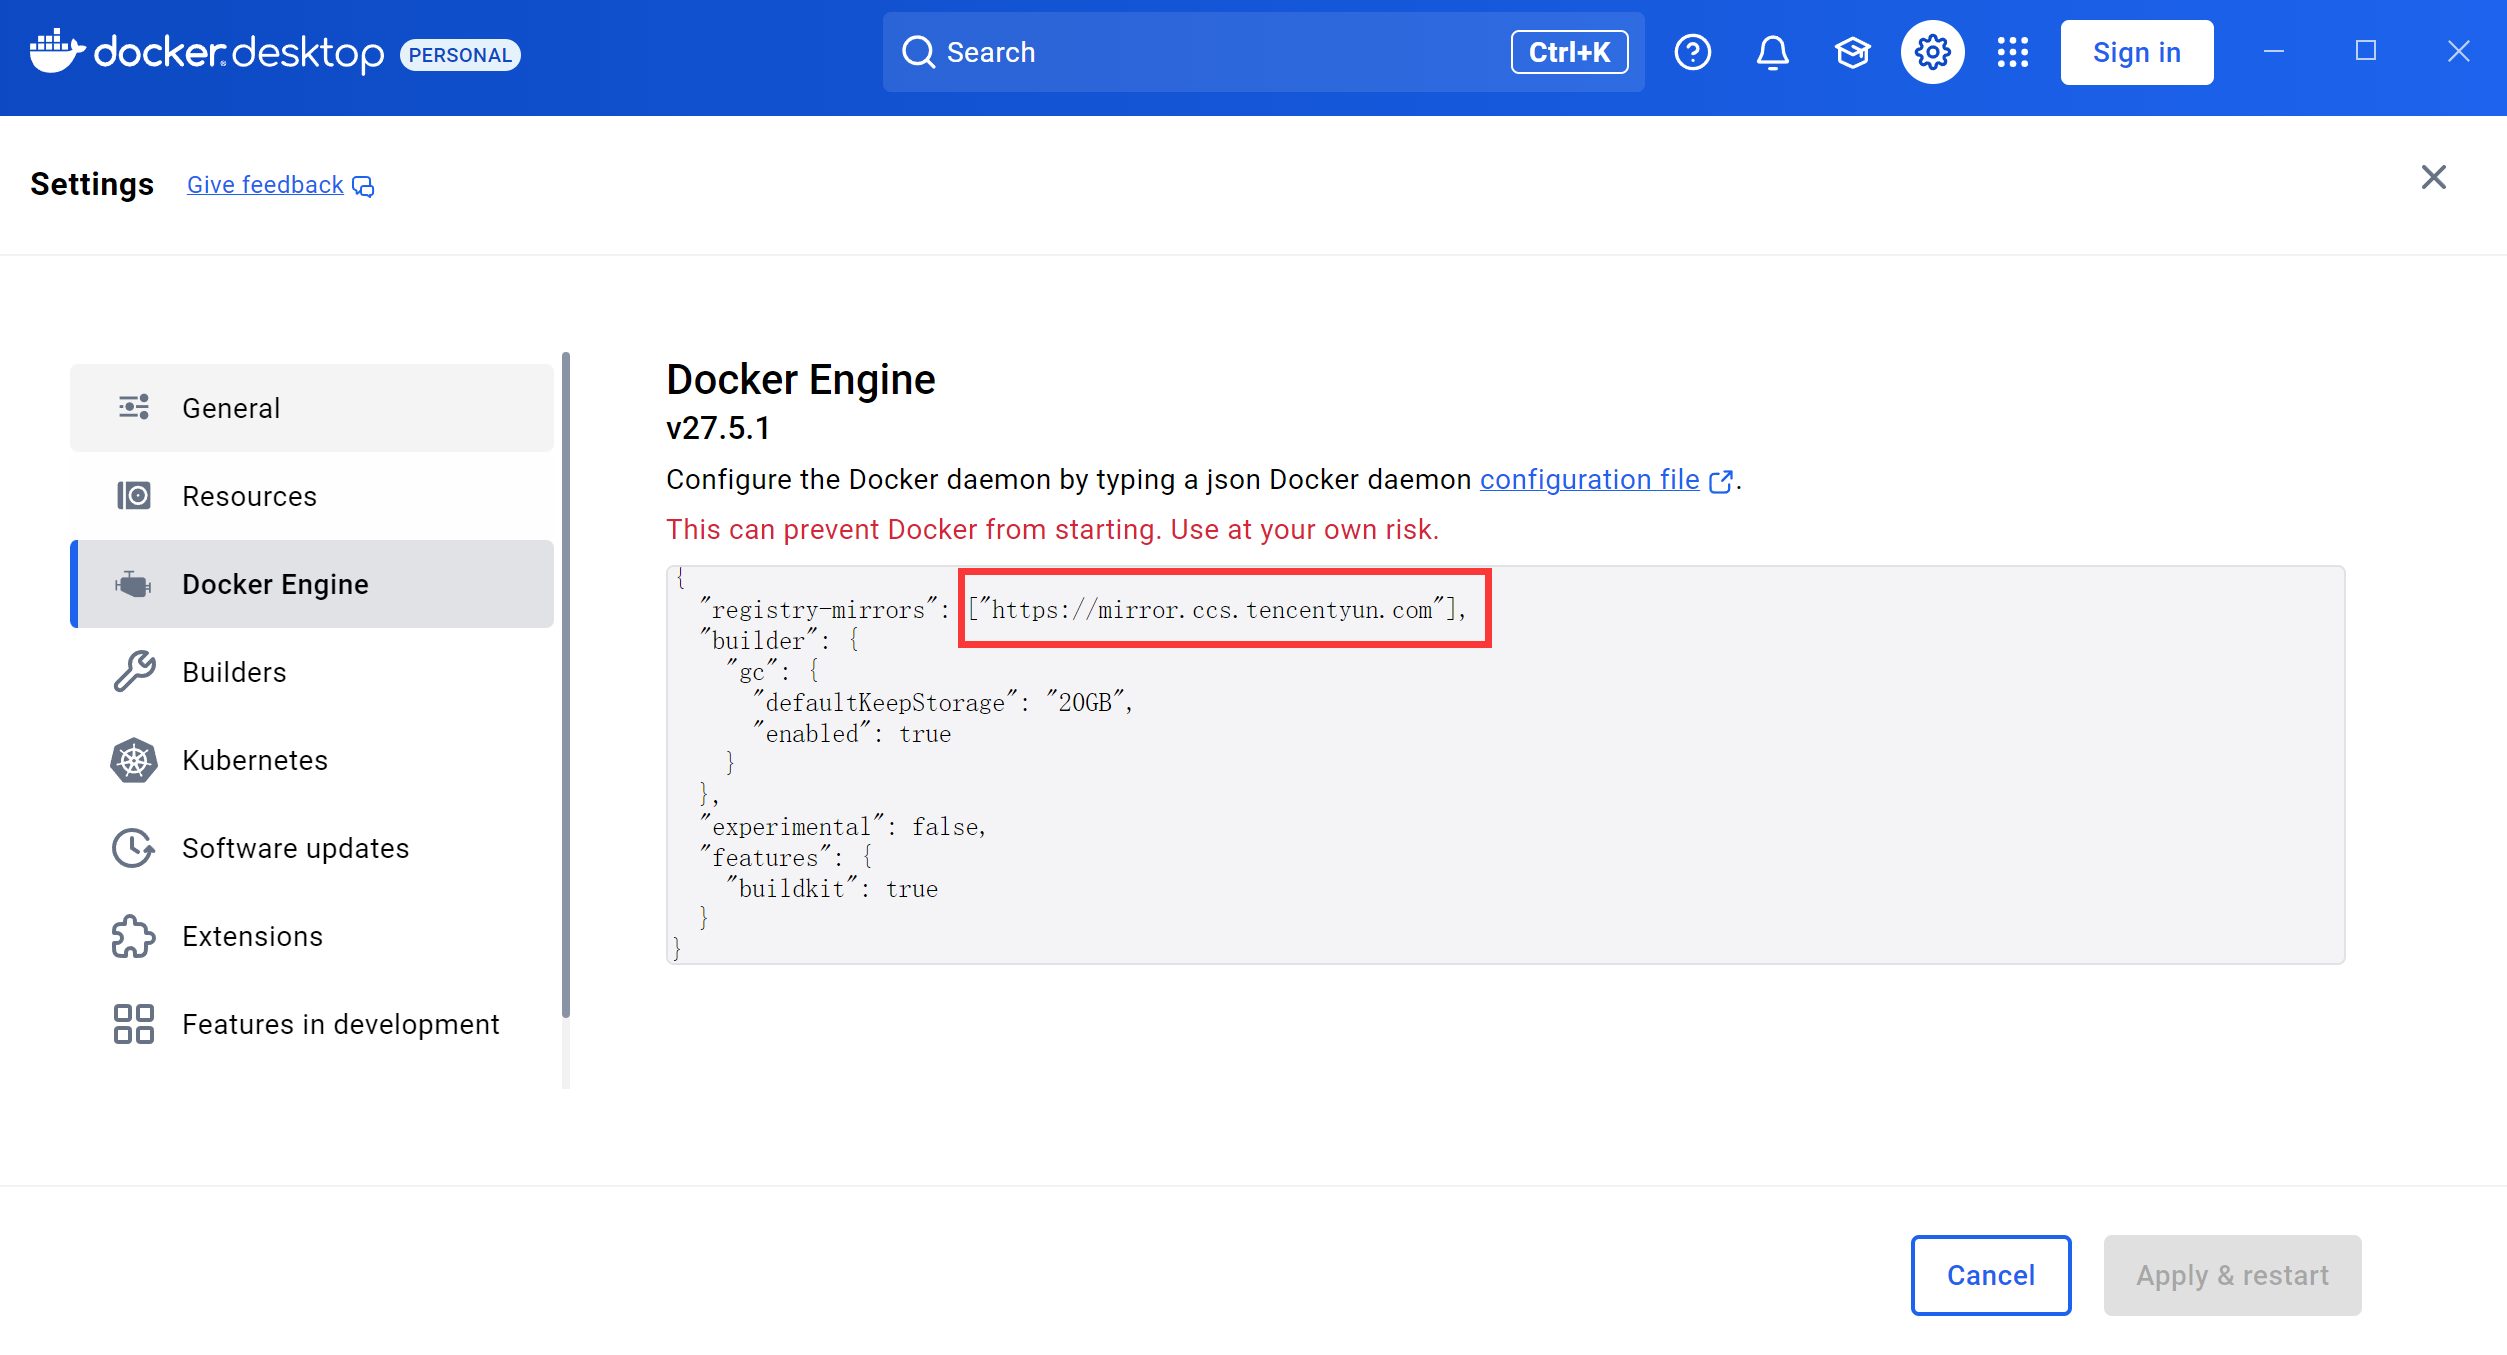Image resolution: width=2507 pixels, height=1355 pixels.
Task: Open the notifications bell
Action: click(x=1772, y=52)
